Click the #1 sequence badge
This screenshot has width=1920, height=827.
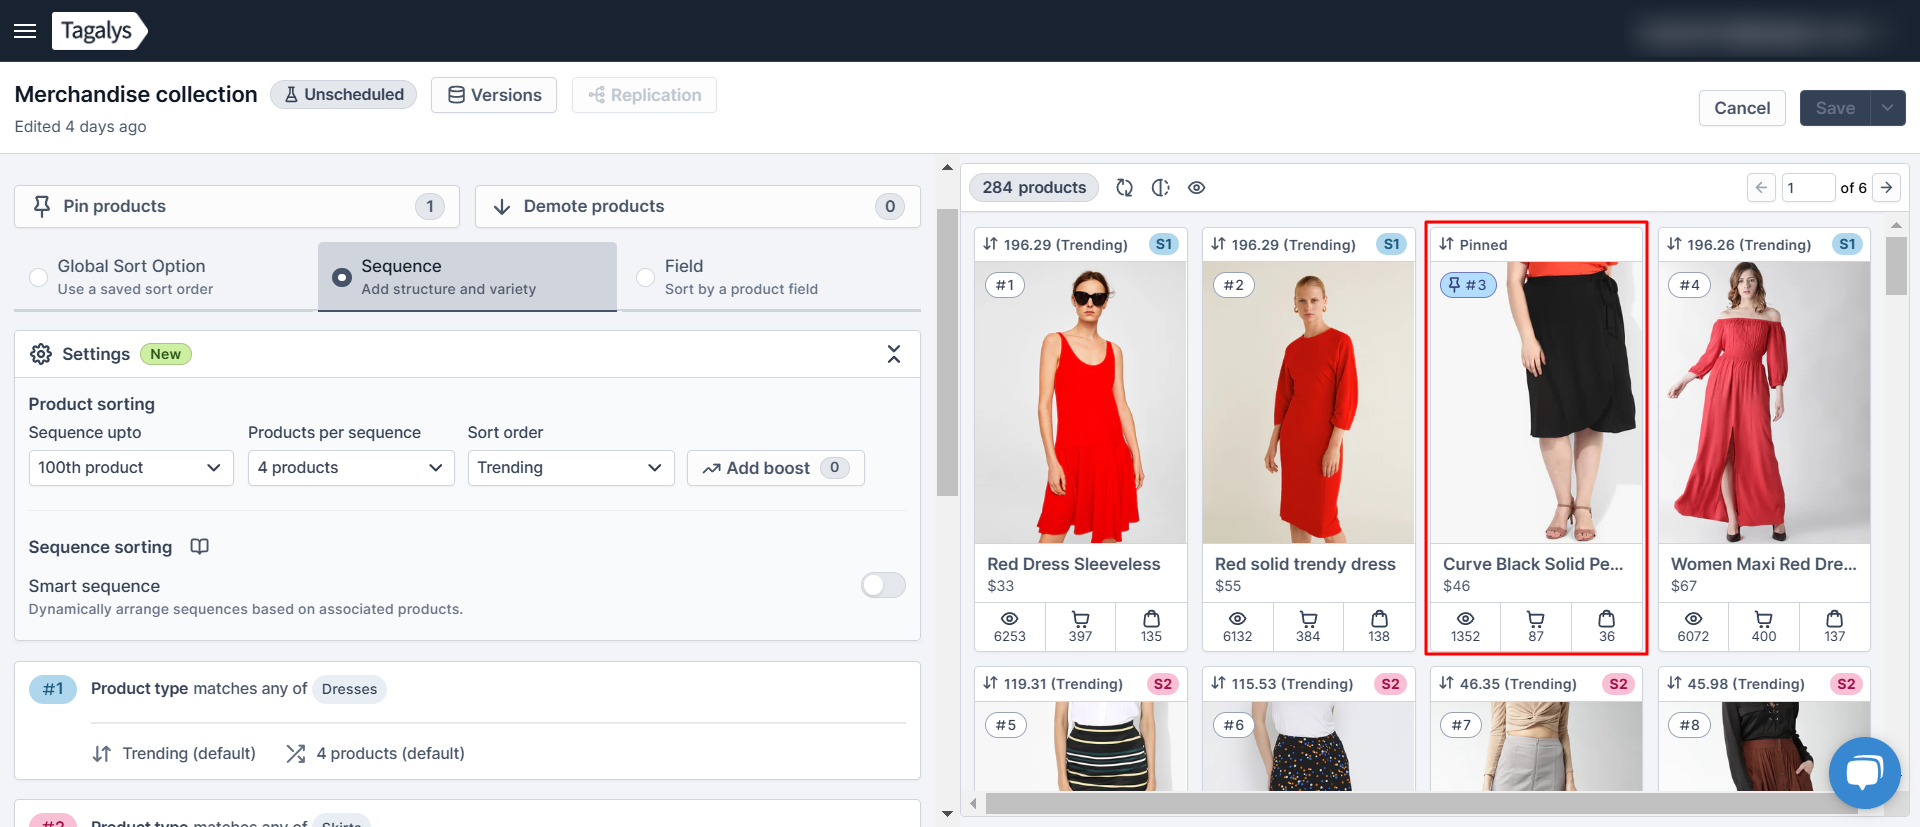53,689
